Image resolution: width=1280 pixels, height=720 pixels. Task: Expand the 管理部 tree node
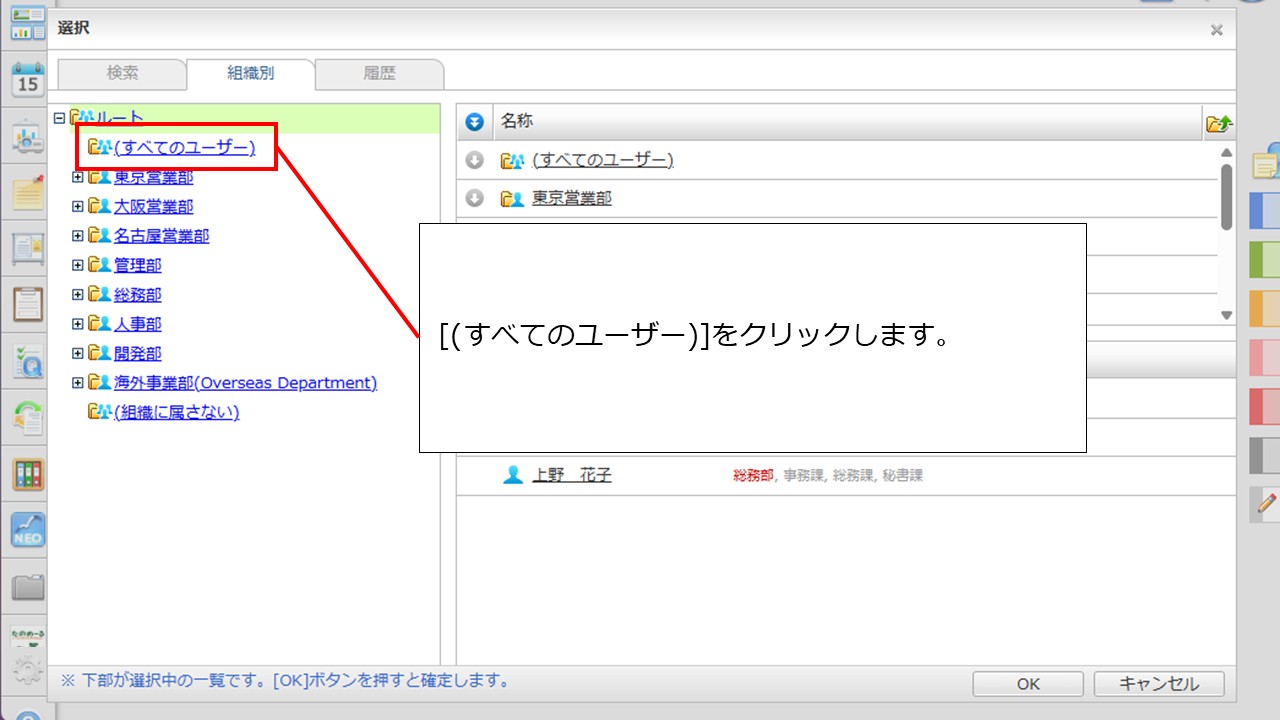click(x=78, y=265)
